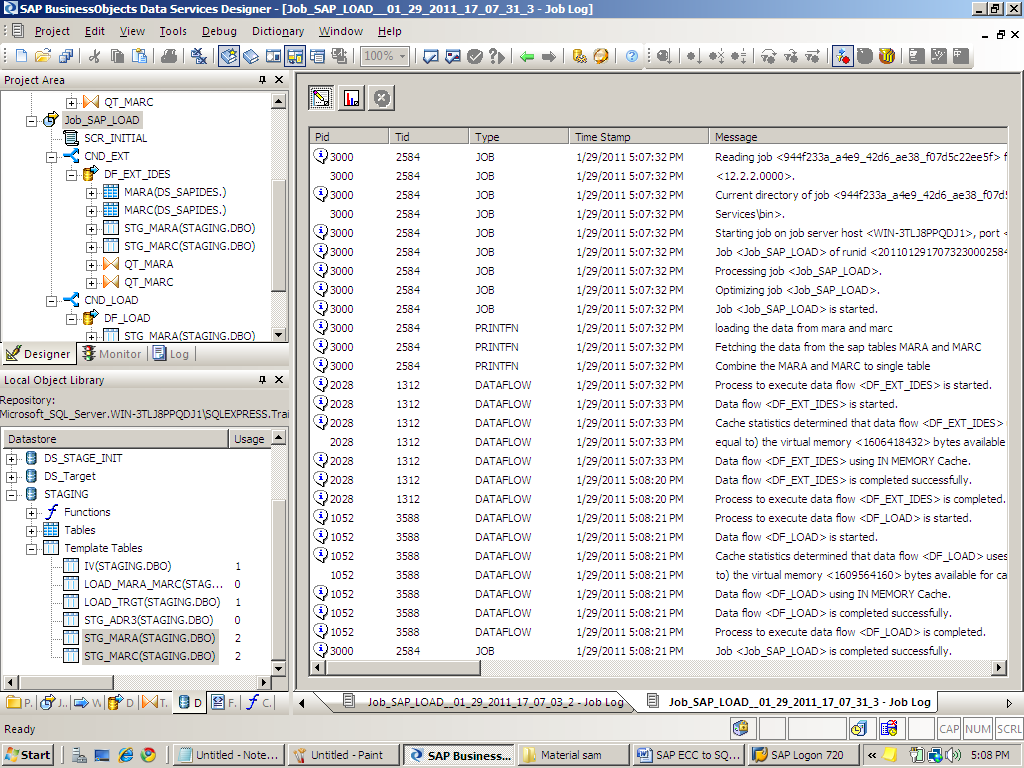Show the monitor log chart button

[351, 98]
